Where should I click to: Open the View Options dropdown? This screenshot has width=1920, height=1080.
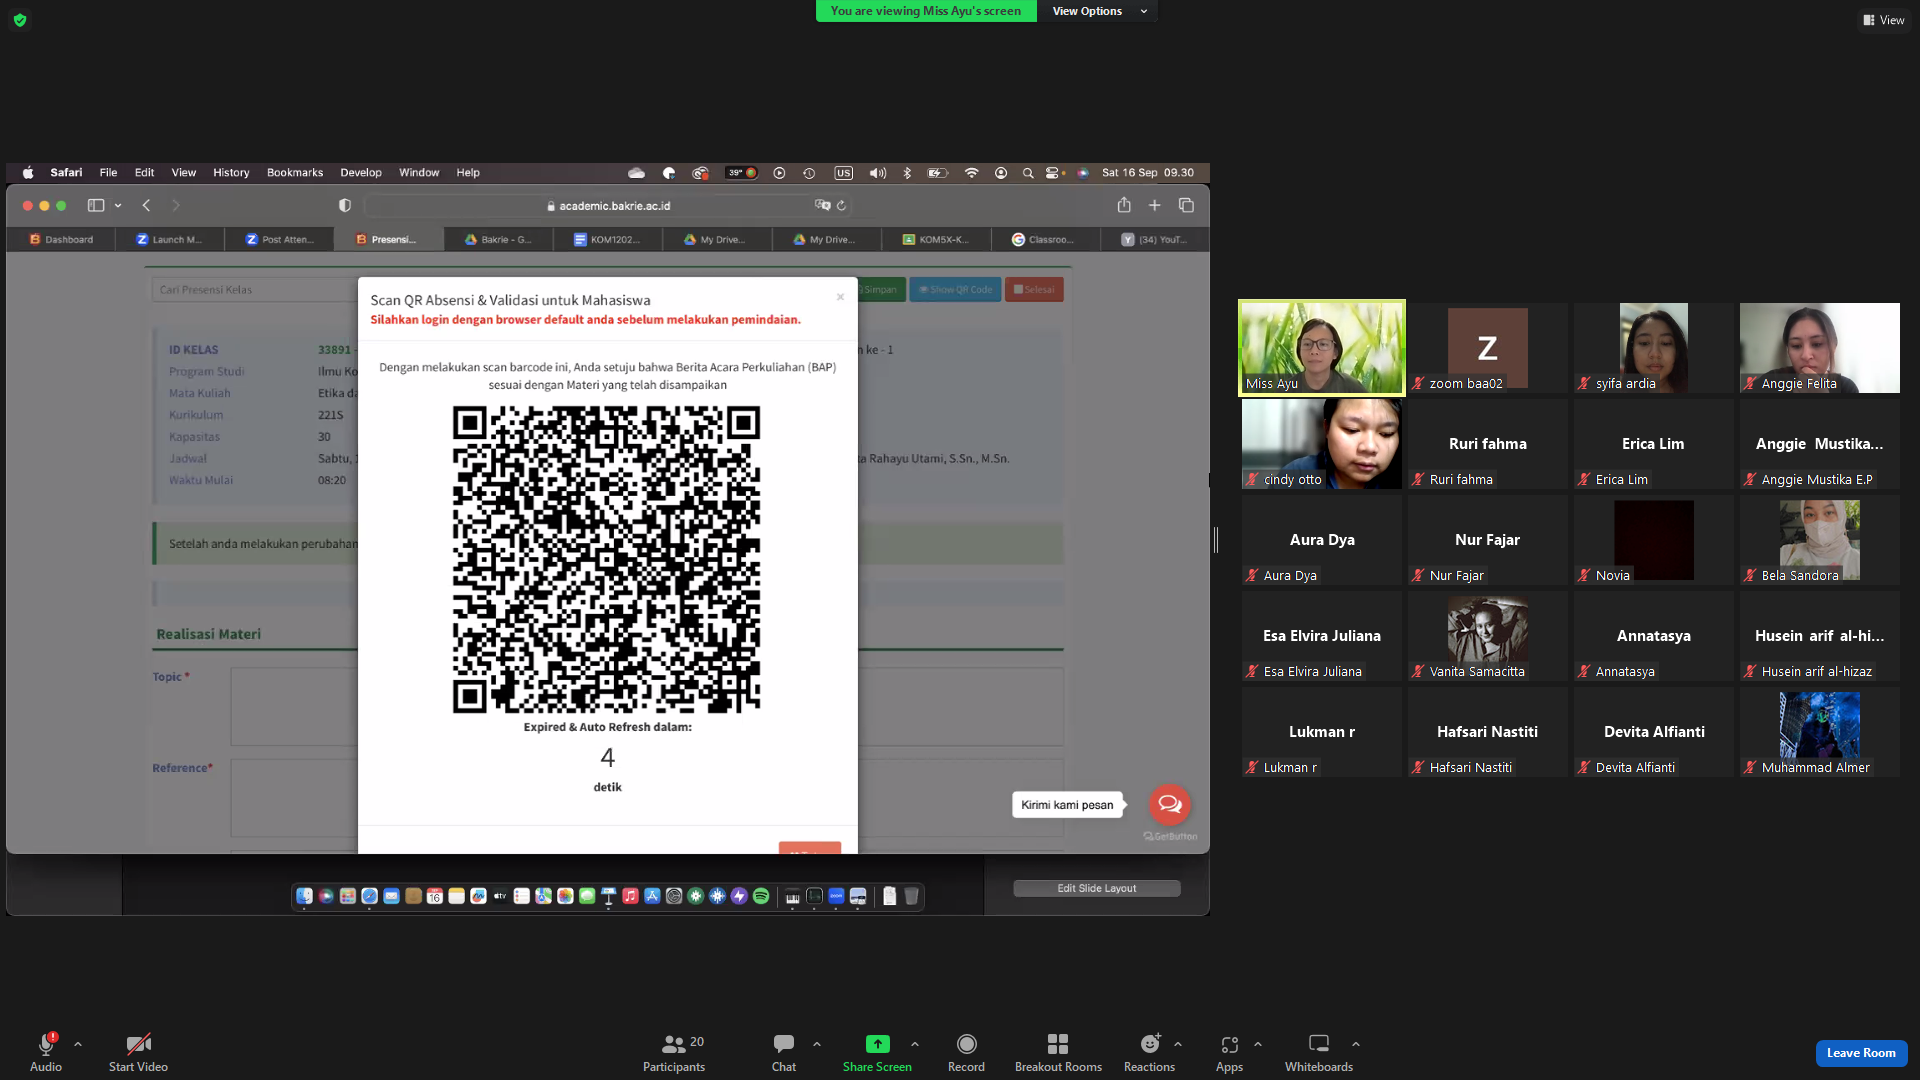[1099, 11]
